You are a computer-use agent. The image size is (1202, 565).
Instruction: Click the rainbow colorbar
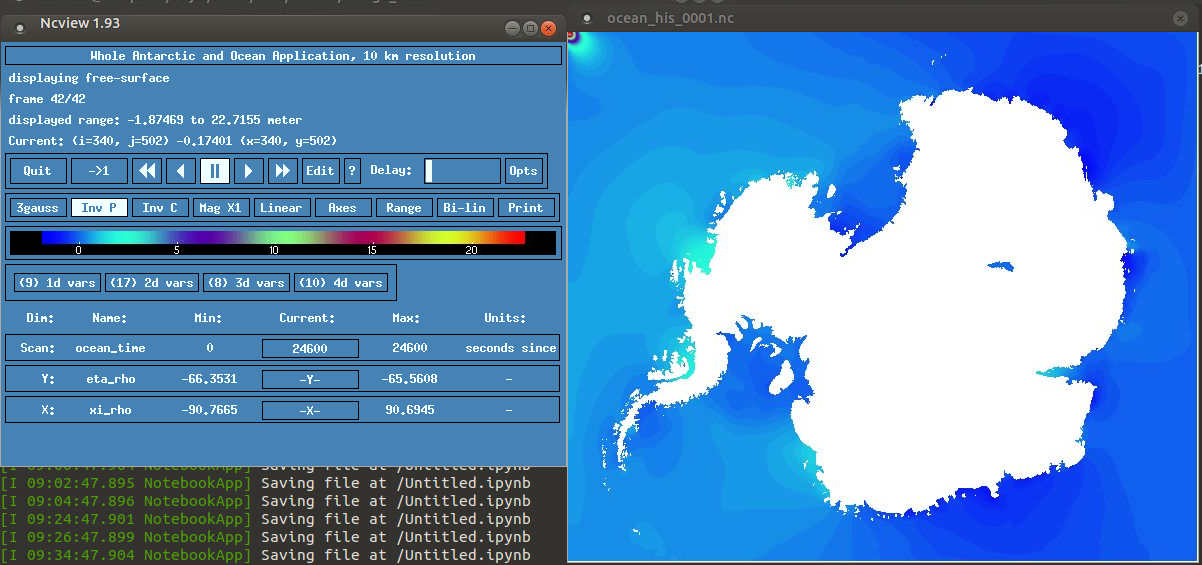pyautogui.click(x=283, y=238)
